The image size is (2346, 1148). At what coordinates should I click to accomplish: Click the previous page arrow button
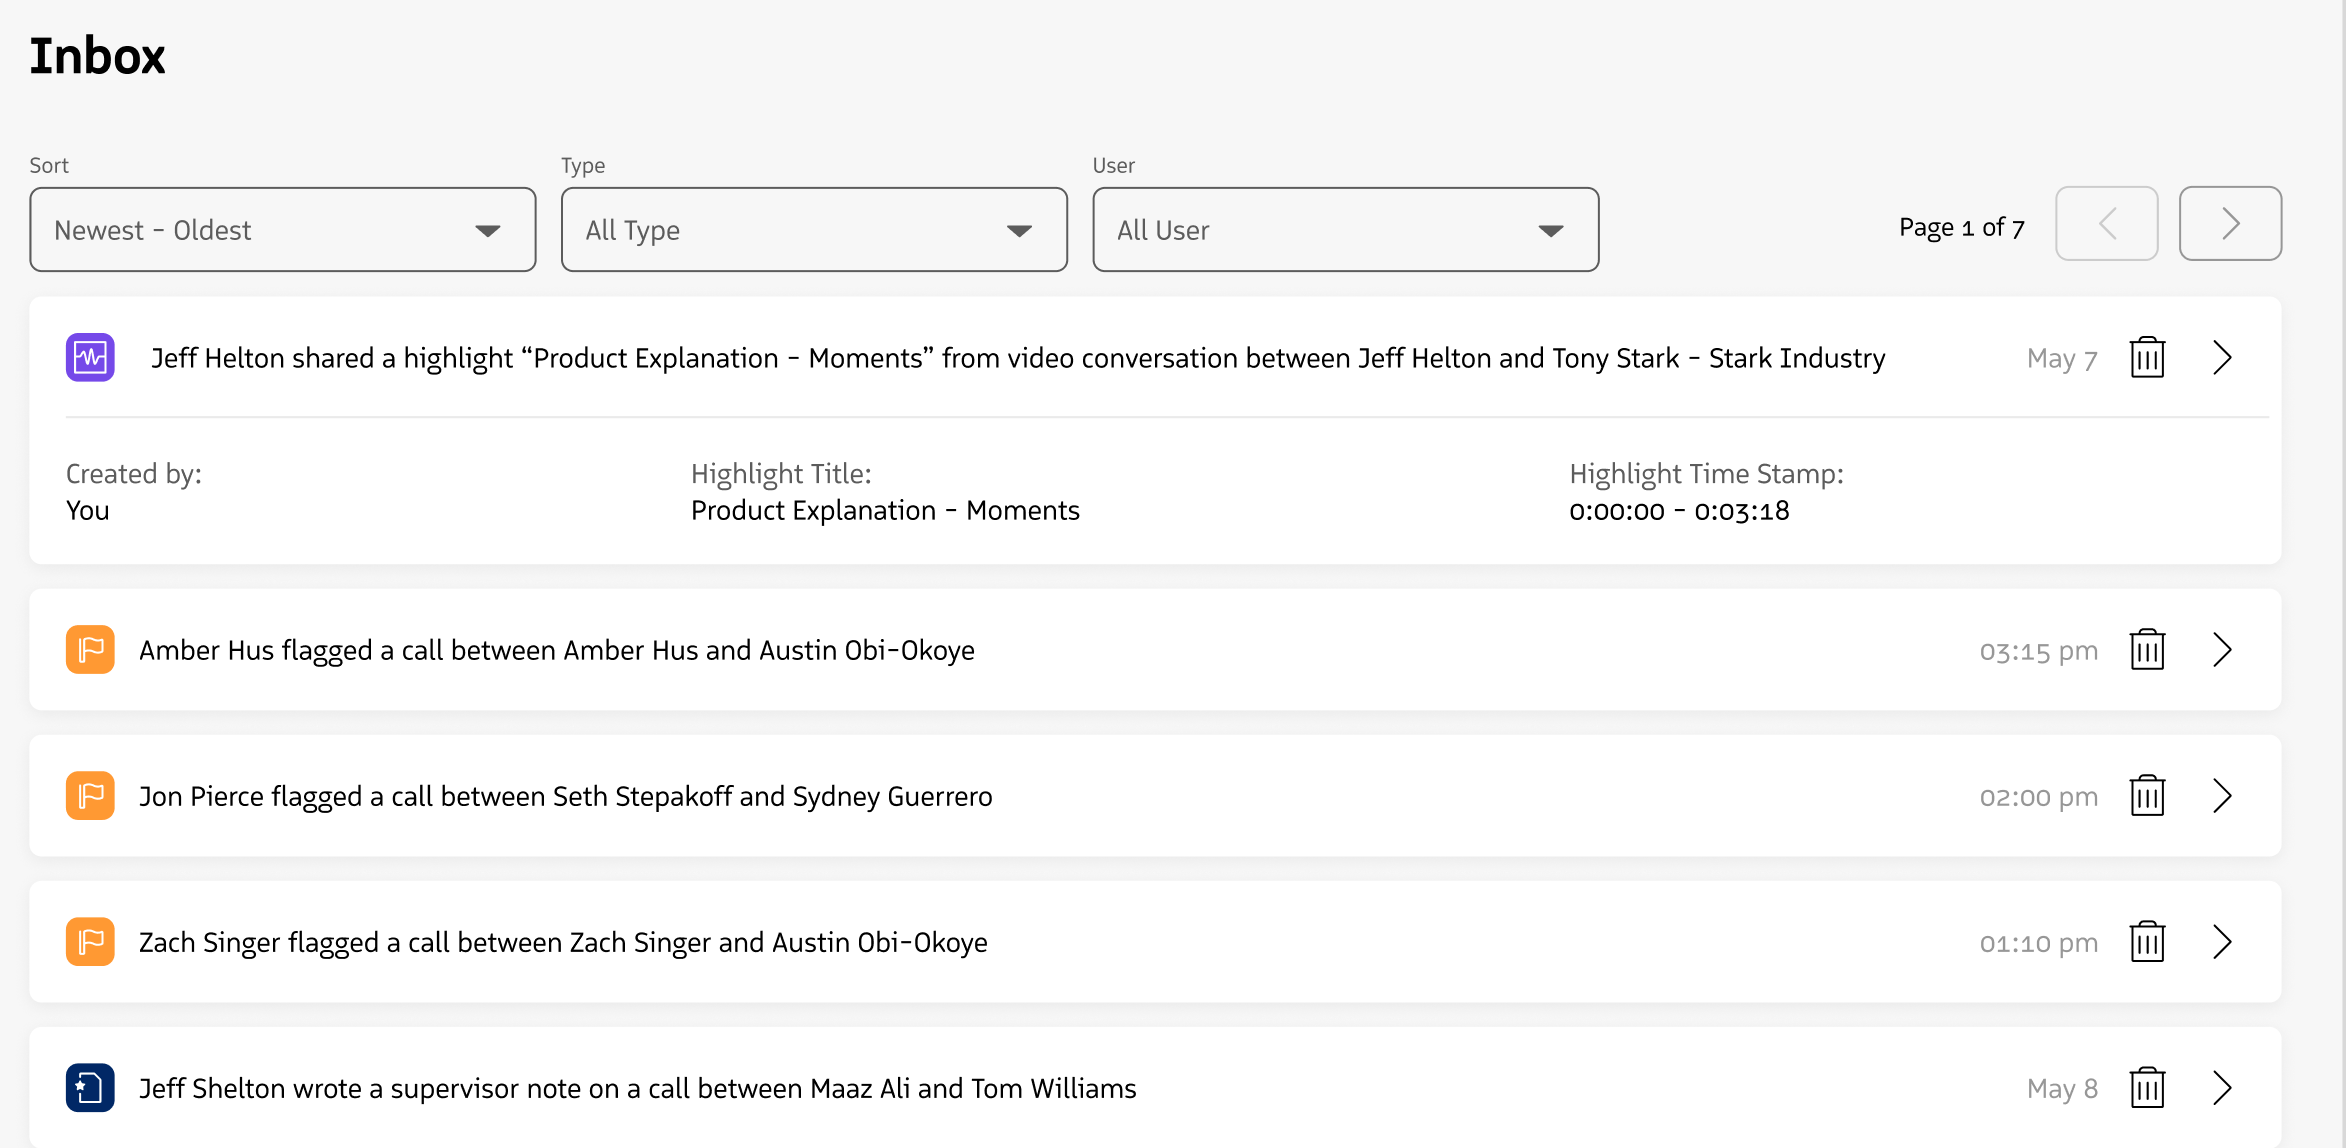pos(2106,224)
